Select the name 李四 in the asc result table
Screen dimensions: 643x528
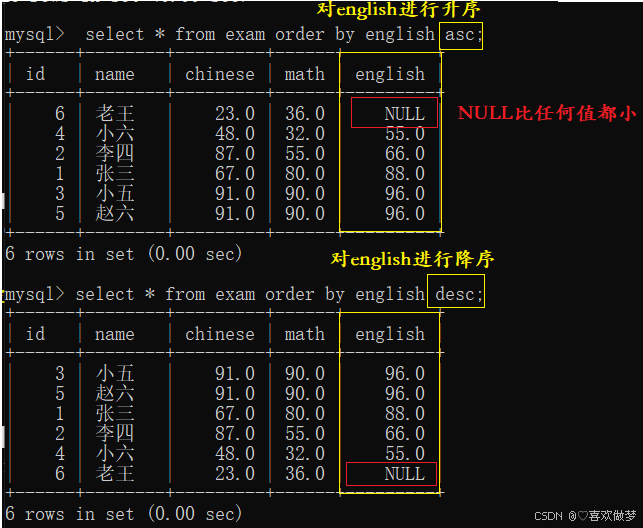point(115,154)
